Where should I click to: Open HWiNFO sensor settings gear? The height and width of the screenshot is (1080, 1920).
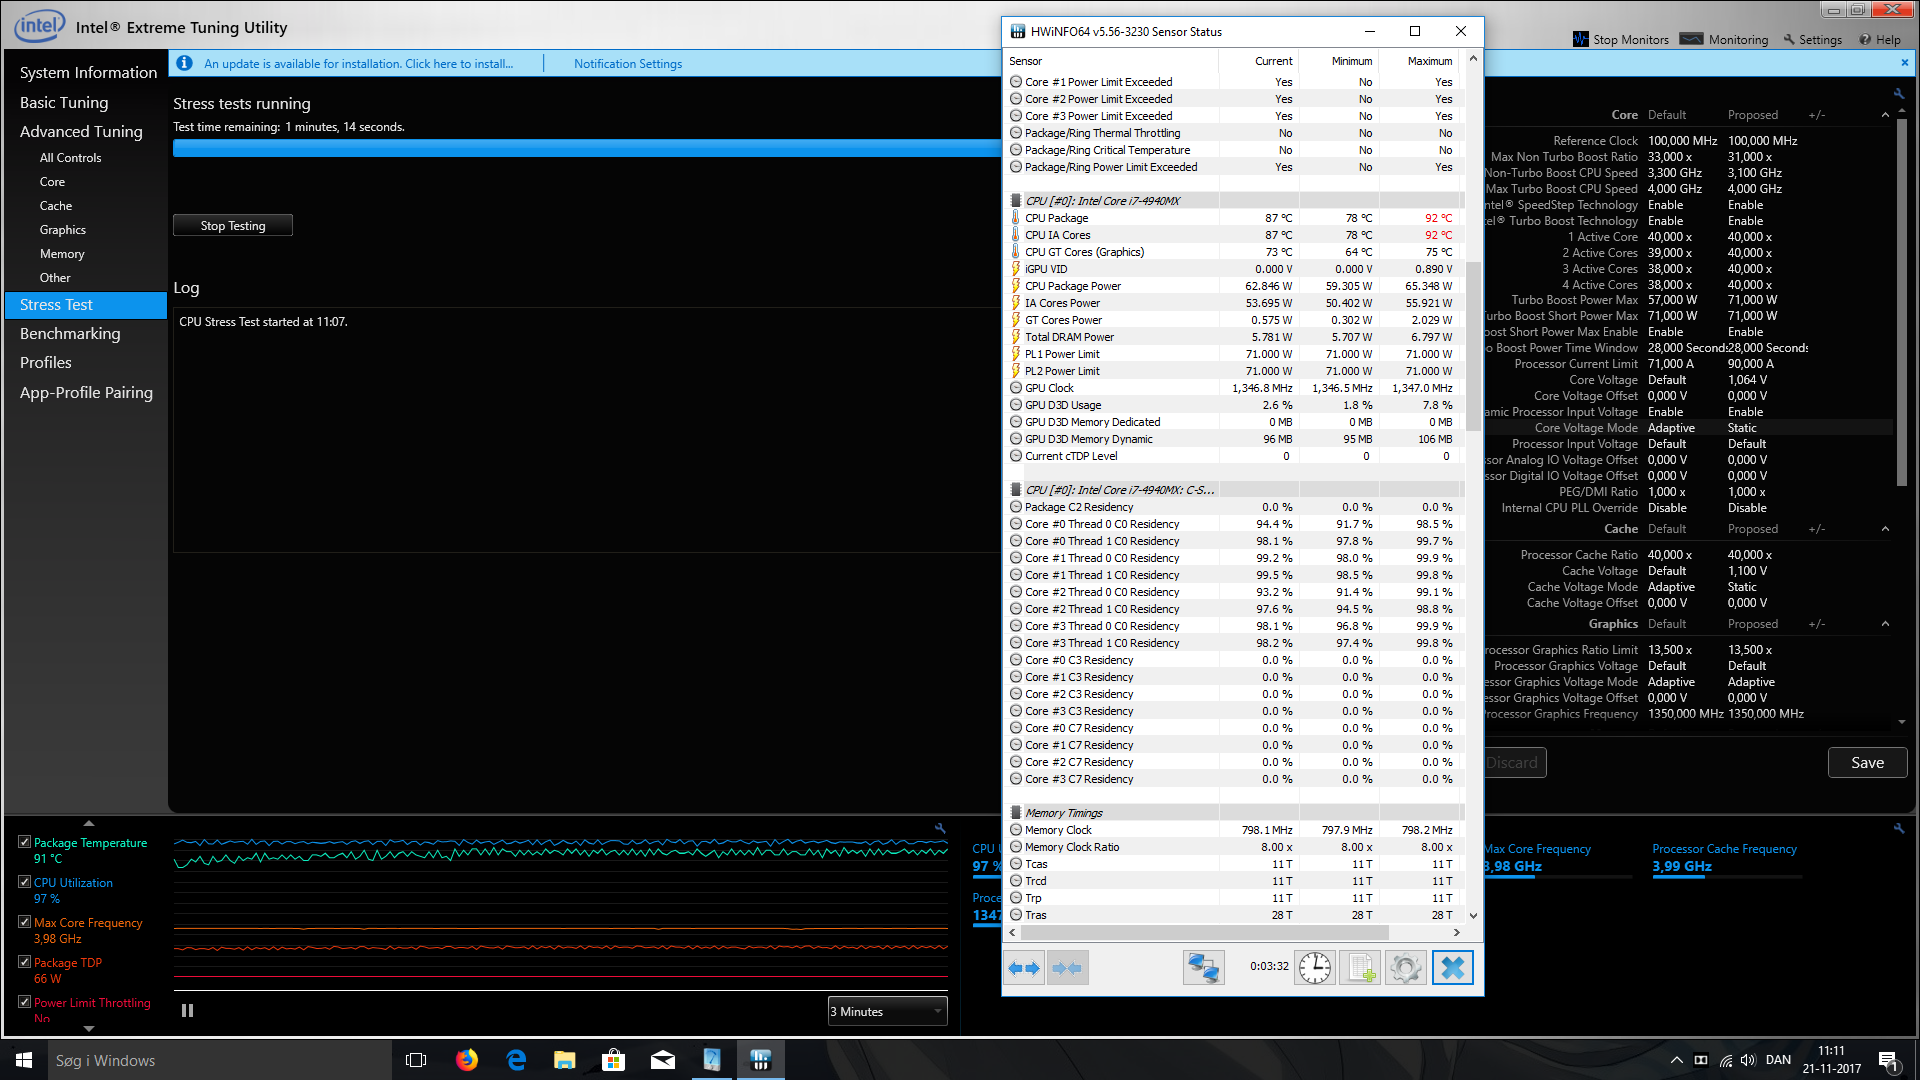[x=1406, y=968]
